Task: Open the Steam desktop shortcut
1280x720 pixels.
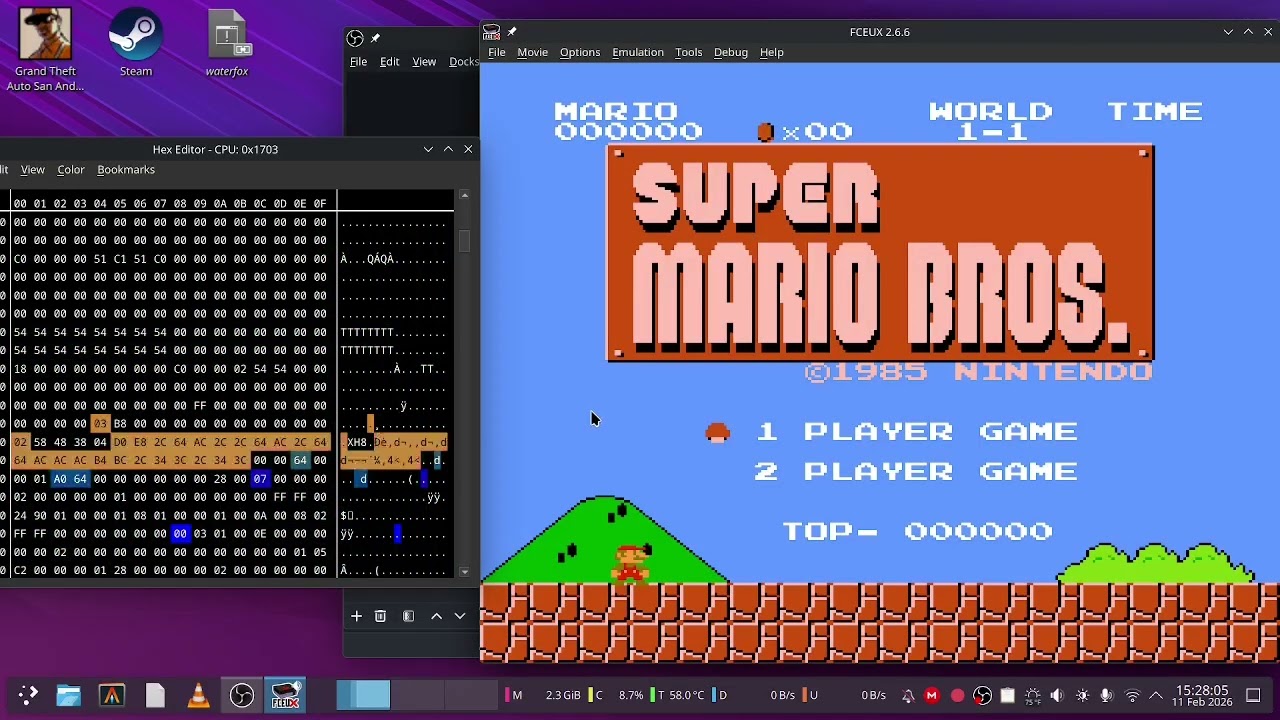Action: pos(136,43)
